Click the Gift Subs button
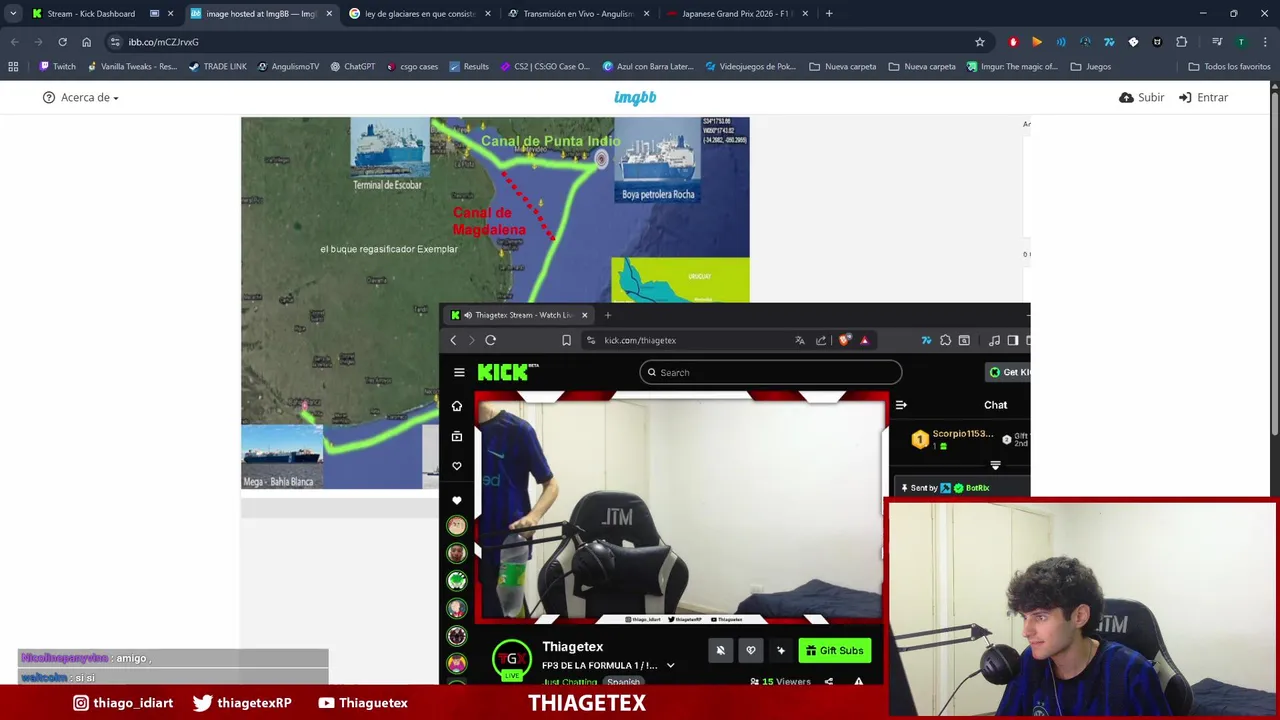This screenshot has height=720, width=1280. click(x=835, y=650)
